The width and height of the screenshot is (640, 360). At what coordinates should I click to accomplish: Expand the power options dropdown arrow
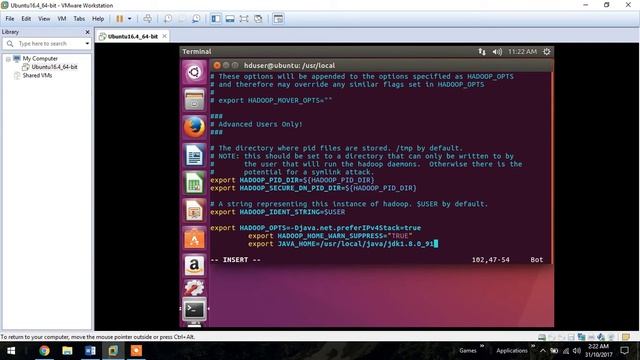pos(129,19)
